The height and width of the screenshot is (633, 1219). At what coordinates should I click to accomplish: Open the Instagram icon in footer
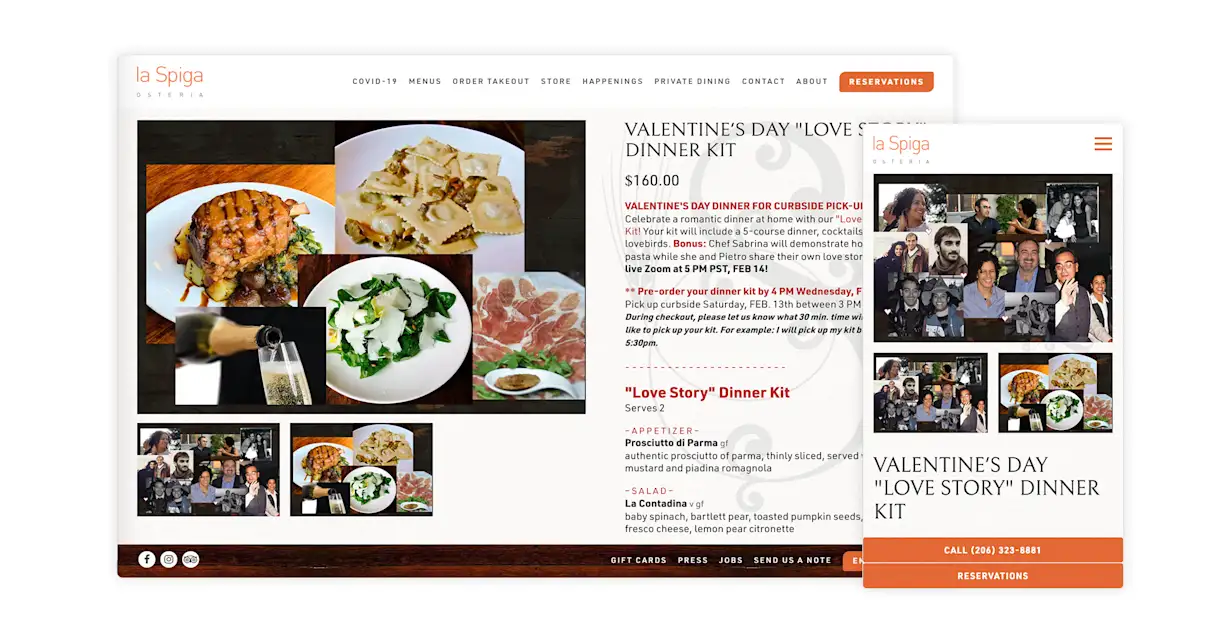coord(169,559)
